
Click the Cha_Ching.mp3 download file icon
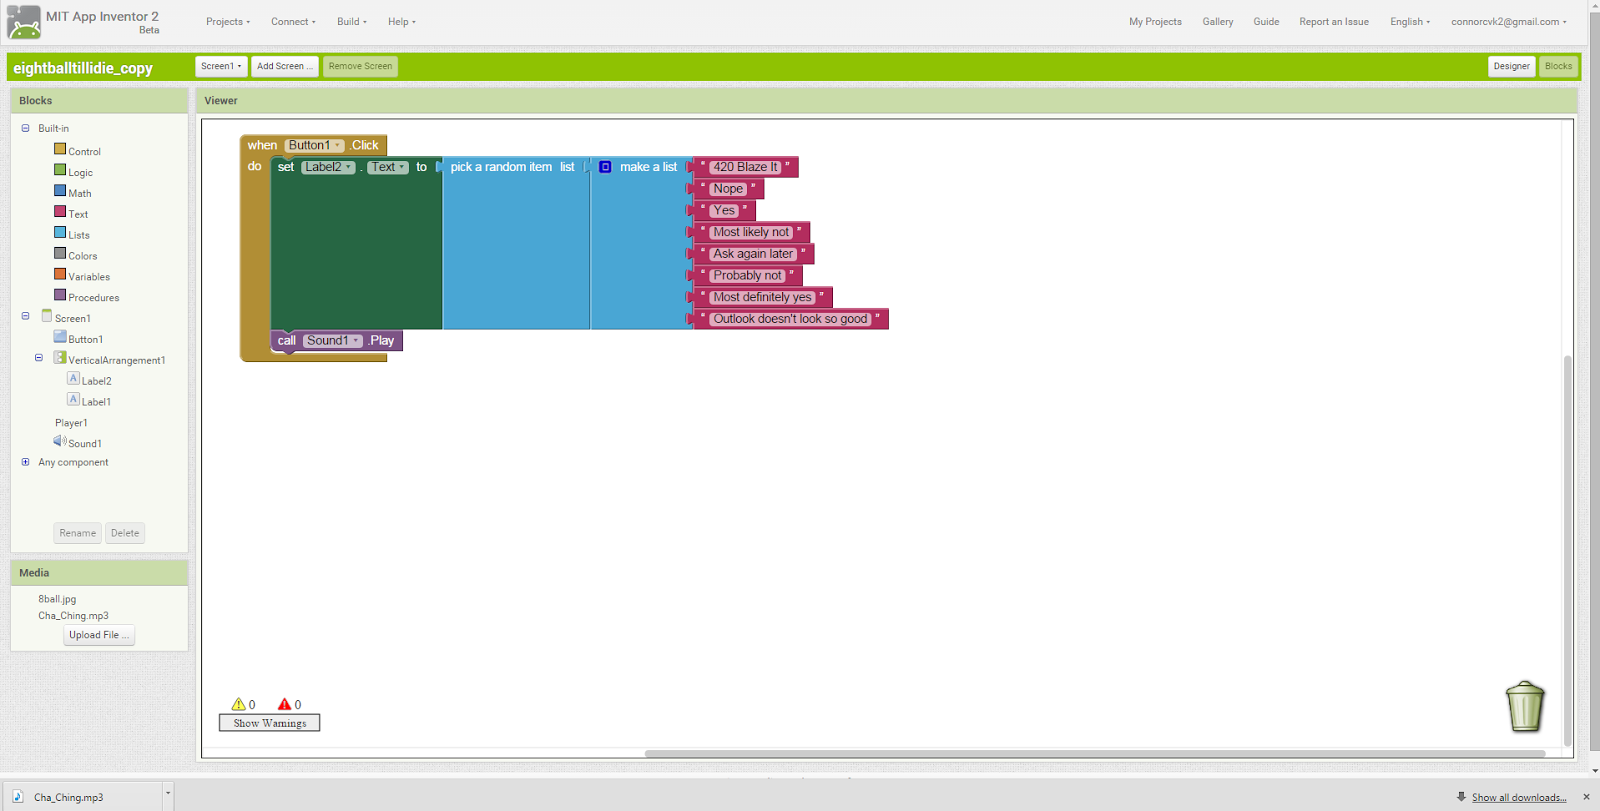[x=18, y=797]
